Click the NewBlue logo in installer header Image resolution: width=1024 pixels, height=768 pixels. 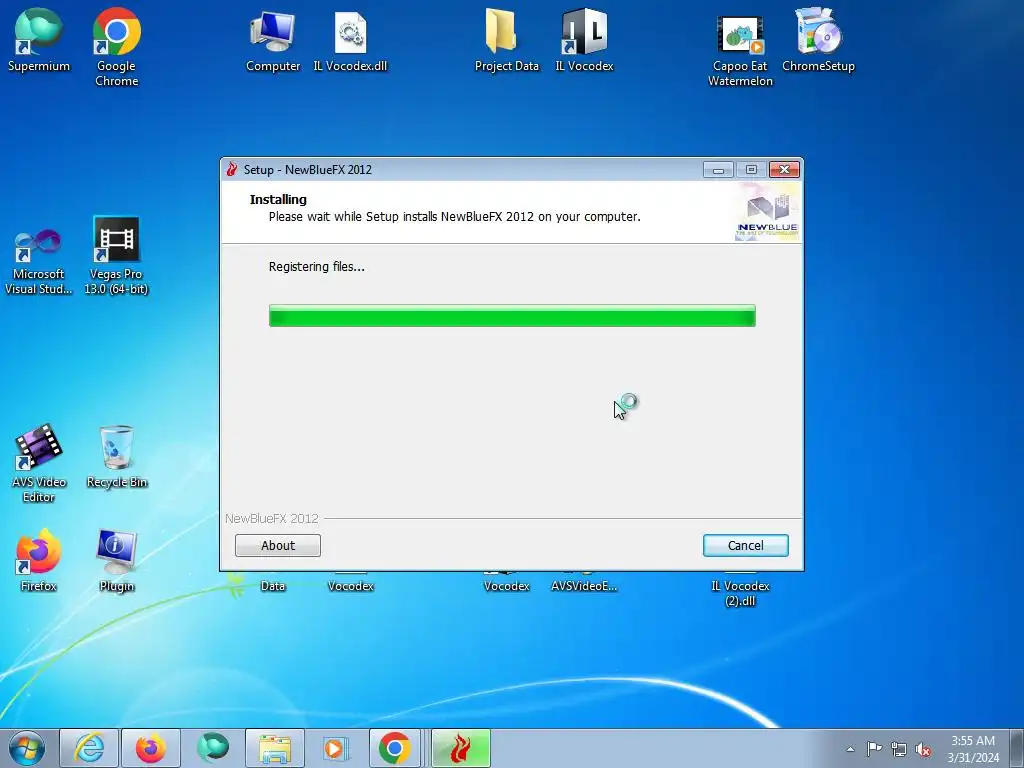[x=768, y=212]
